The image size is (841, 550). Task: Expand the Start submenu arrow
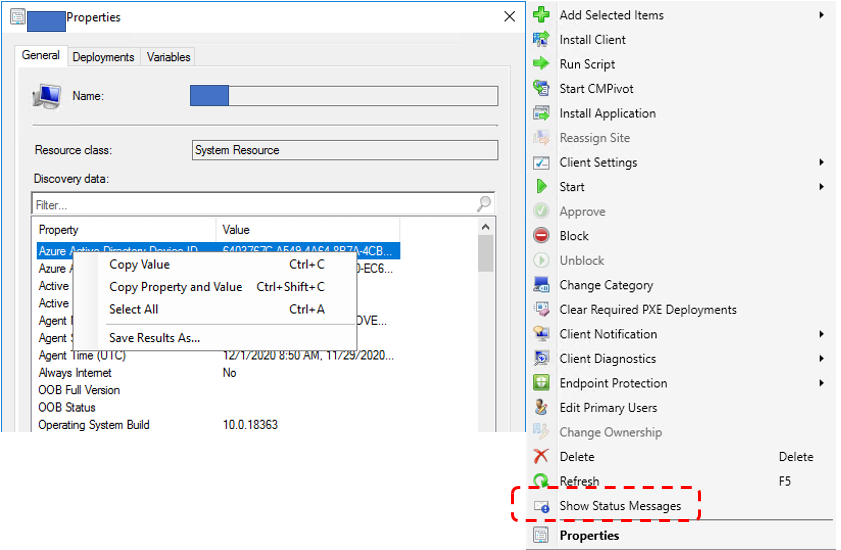pyautogui.click(x=821, y=186)
